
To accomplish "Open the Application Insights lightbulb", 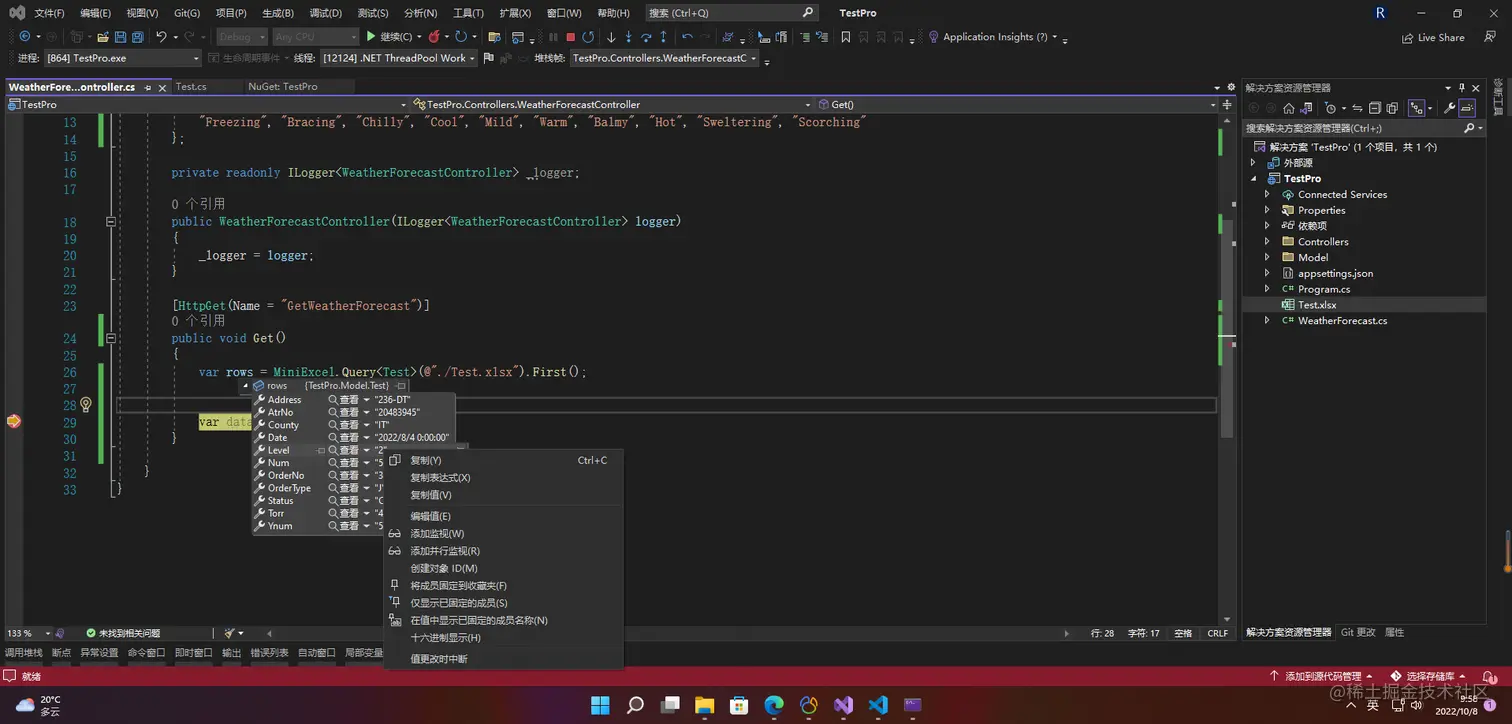I will coord(933,37).
